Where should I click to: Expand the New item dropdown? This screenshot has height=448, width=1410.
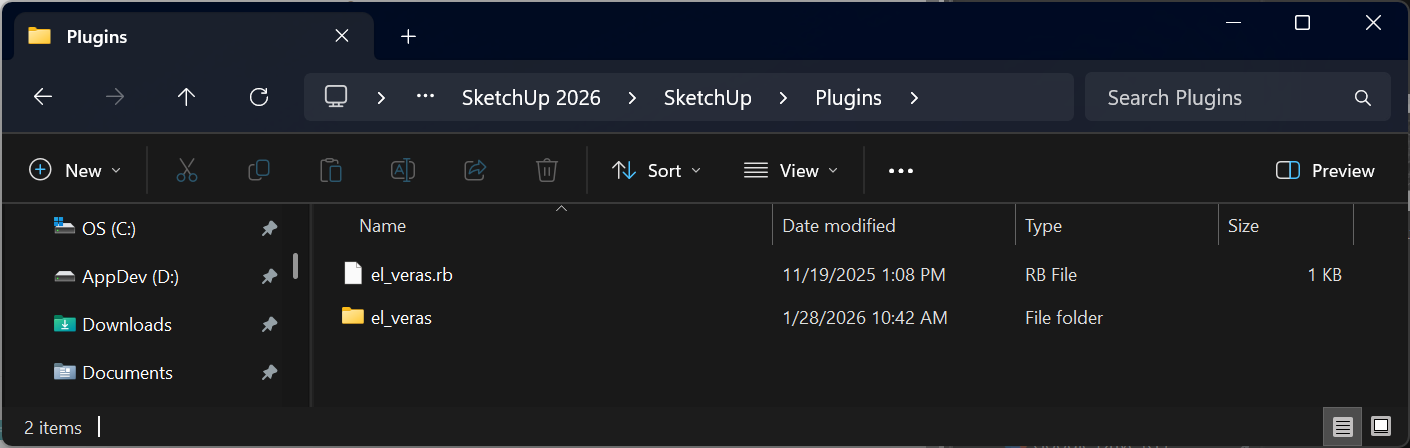click(x=75, y=170)
